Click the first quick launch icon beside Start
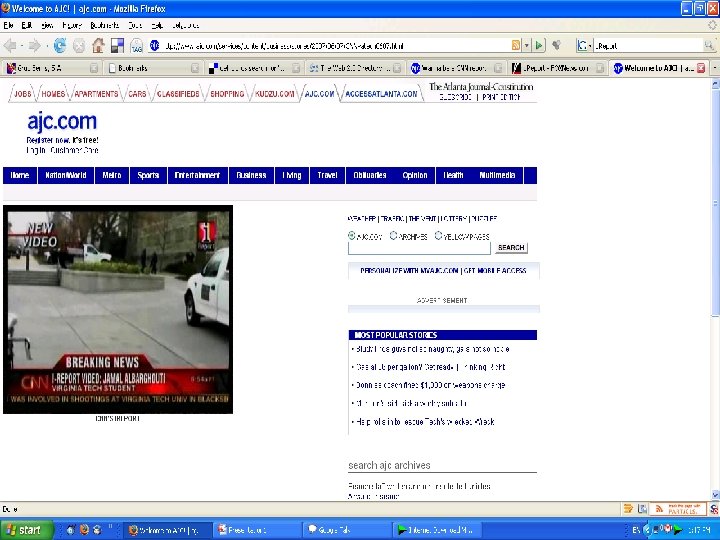This screenshot has height=540, width=720. point(70,530)
